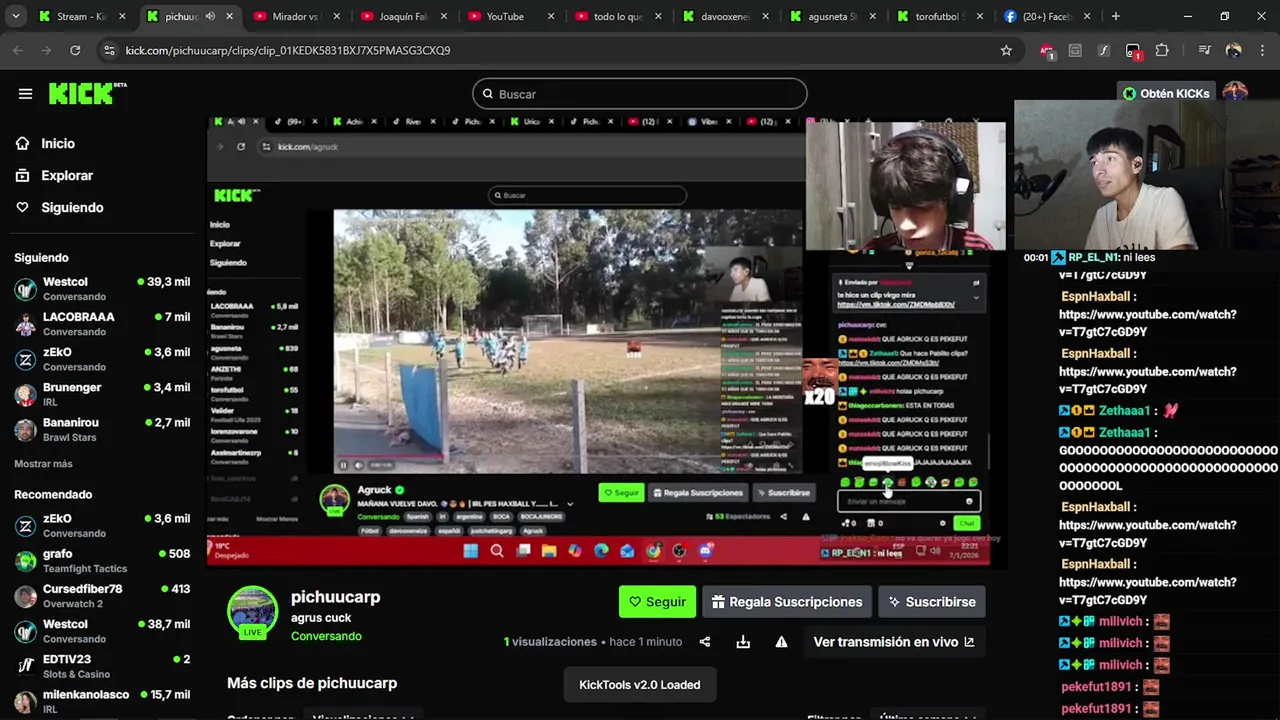Expand Mostrar más in followed list
This screenshot has width=1280, height=720.
(x=43, y=464)
